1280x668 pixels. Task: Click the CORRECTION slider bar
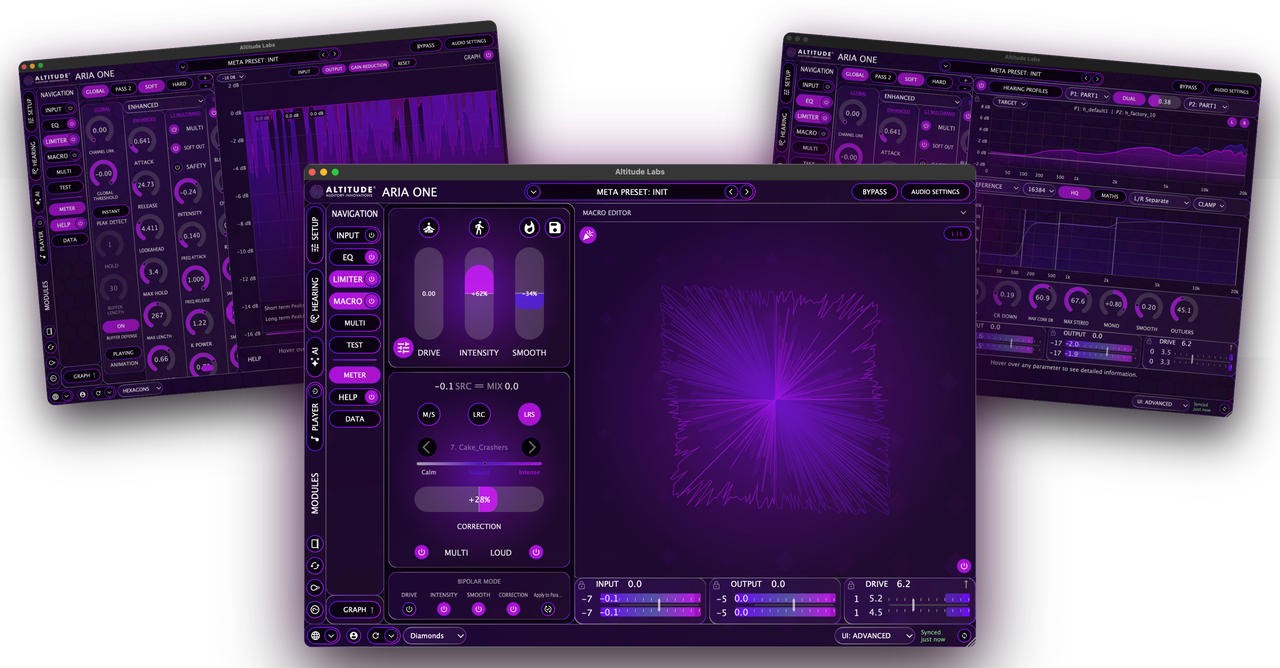pos(479,499)
